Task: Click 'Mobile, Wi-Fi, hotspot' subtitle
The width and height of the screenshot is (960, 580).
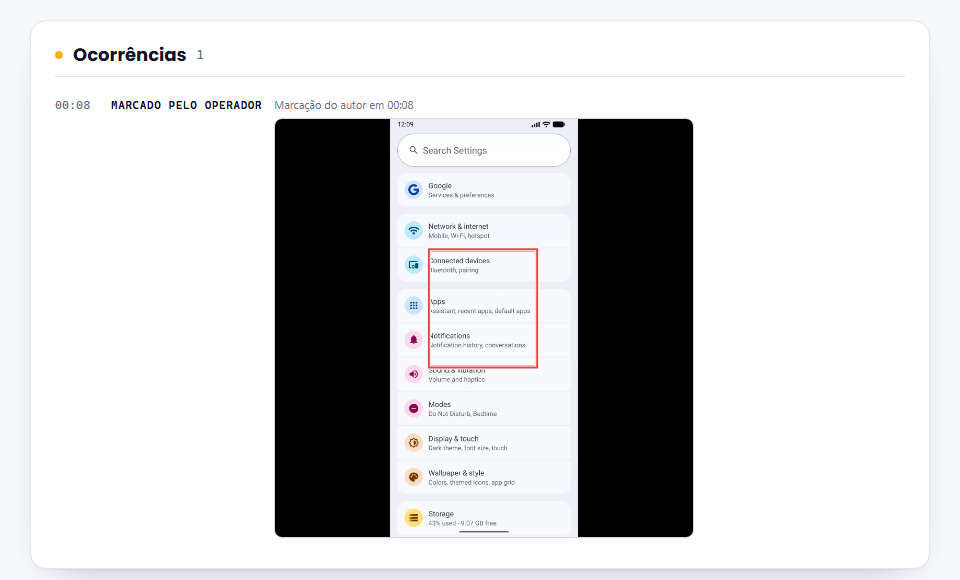Action: pos(459,236)
